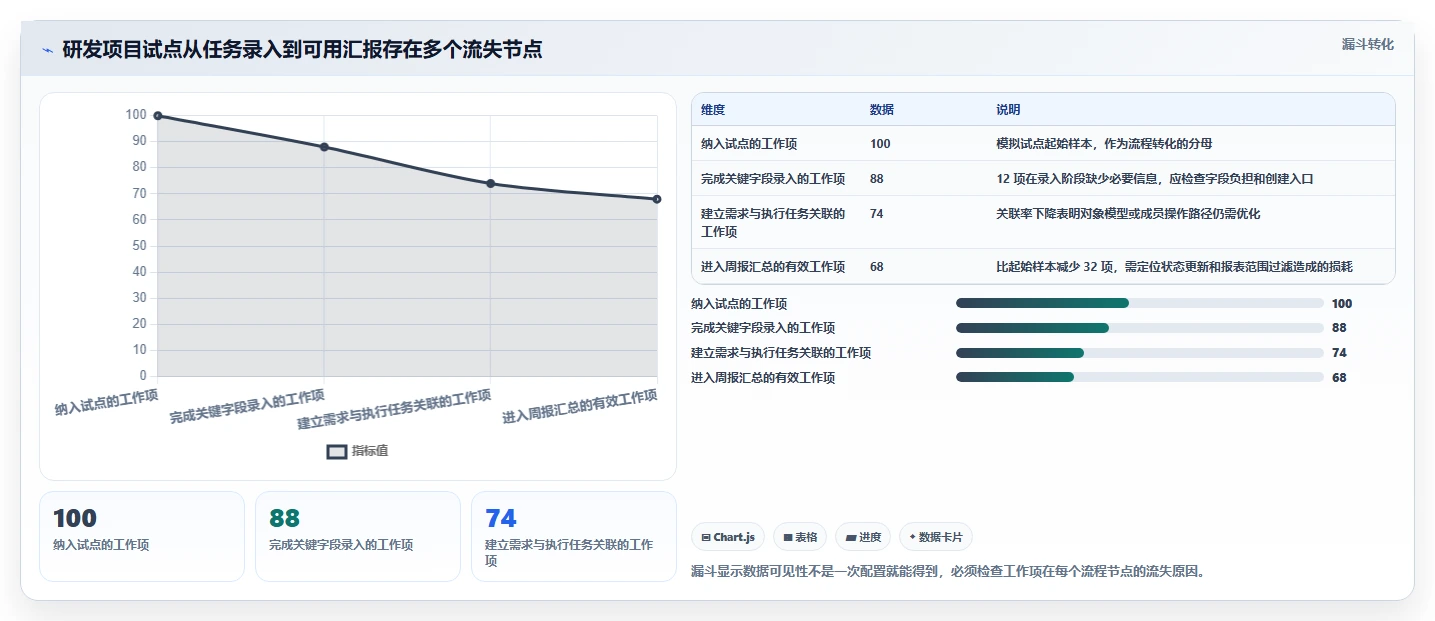Click the footer note starting 漏斗显示数据可见性

[x=948, y=572]
